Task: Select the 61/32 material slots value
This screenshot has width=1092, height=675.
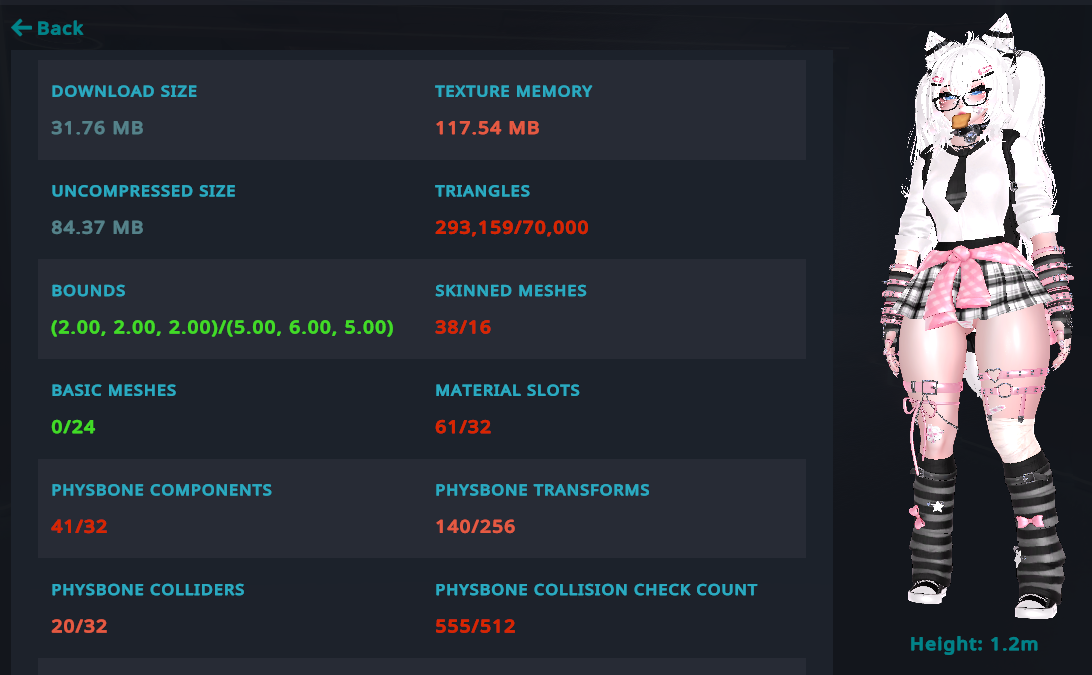Action: coord(463,427)
